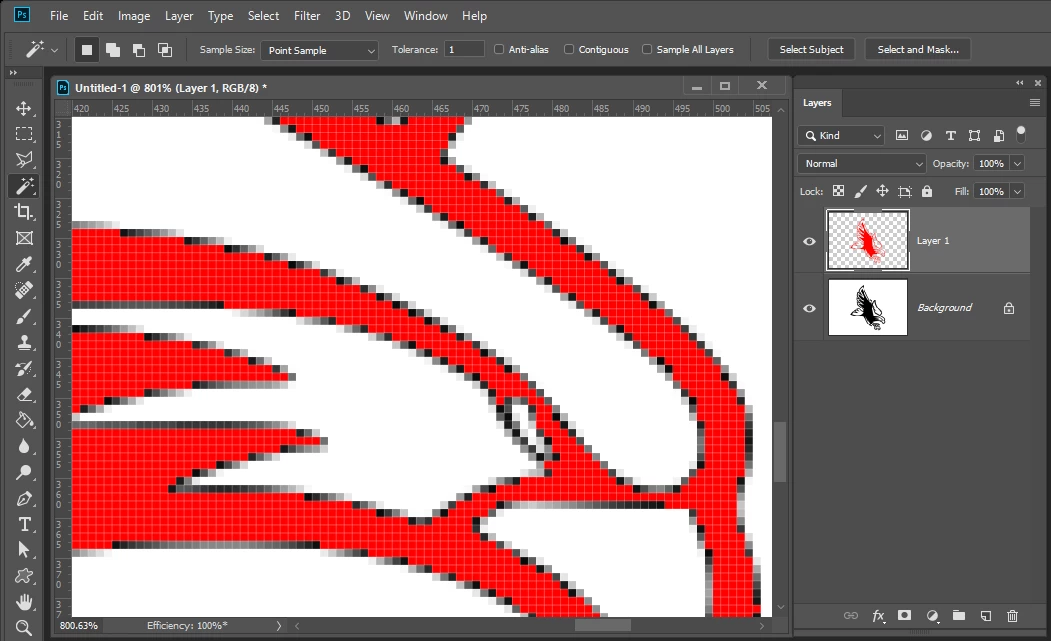1051x641 pixels.
Task: Click the Select Subject button
Action: tap(811, 50)
